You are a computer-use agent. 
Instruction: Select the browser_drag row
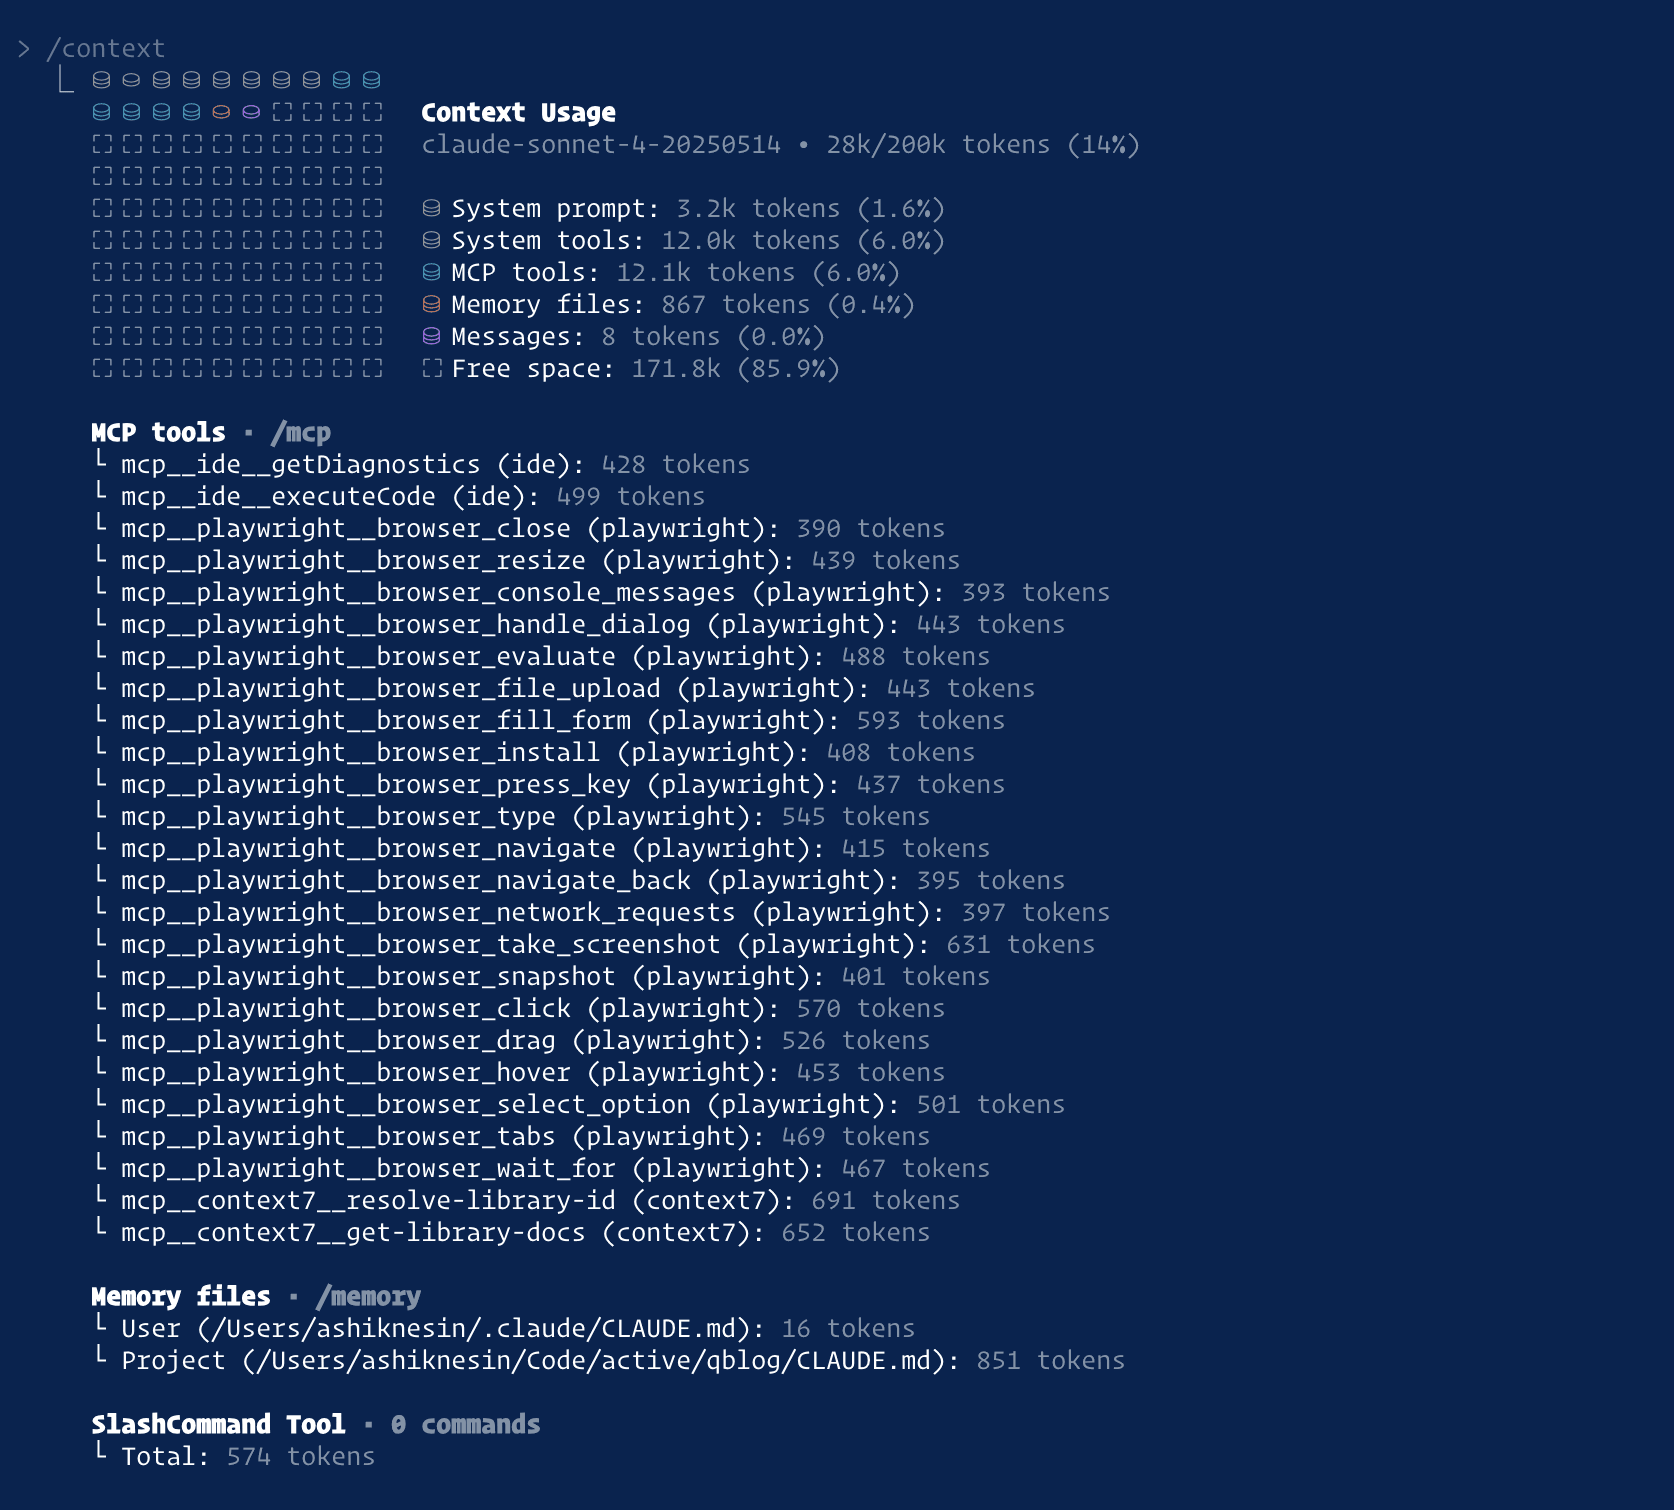coord(512,1041)
